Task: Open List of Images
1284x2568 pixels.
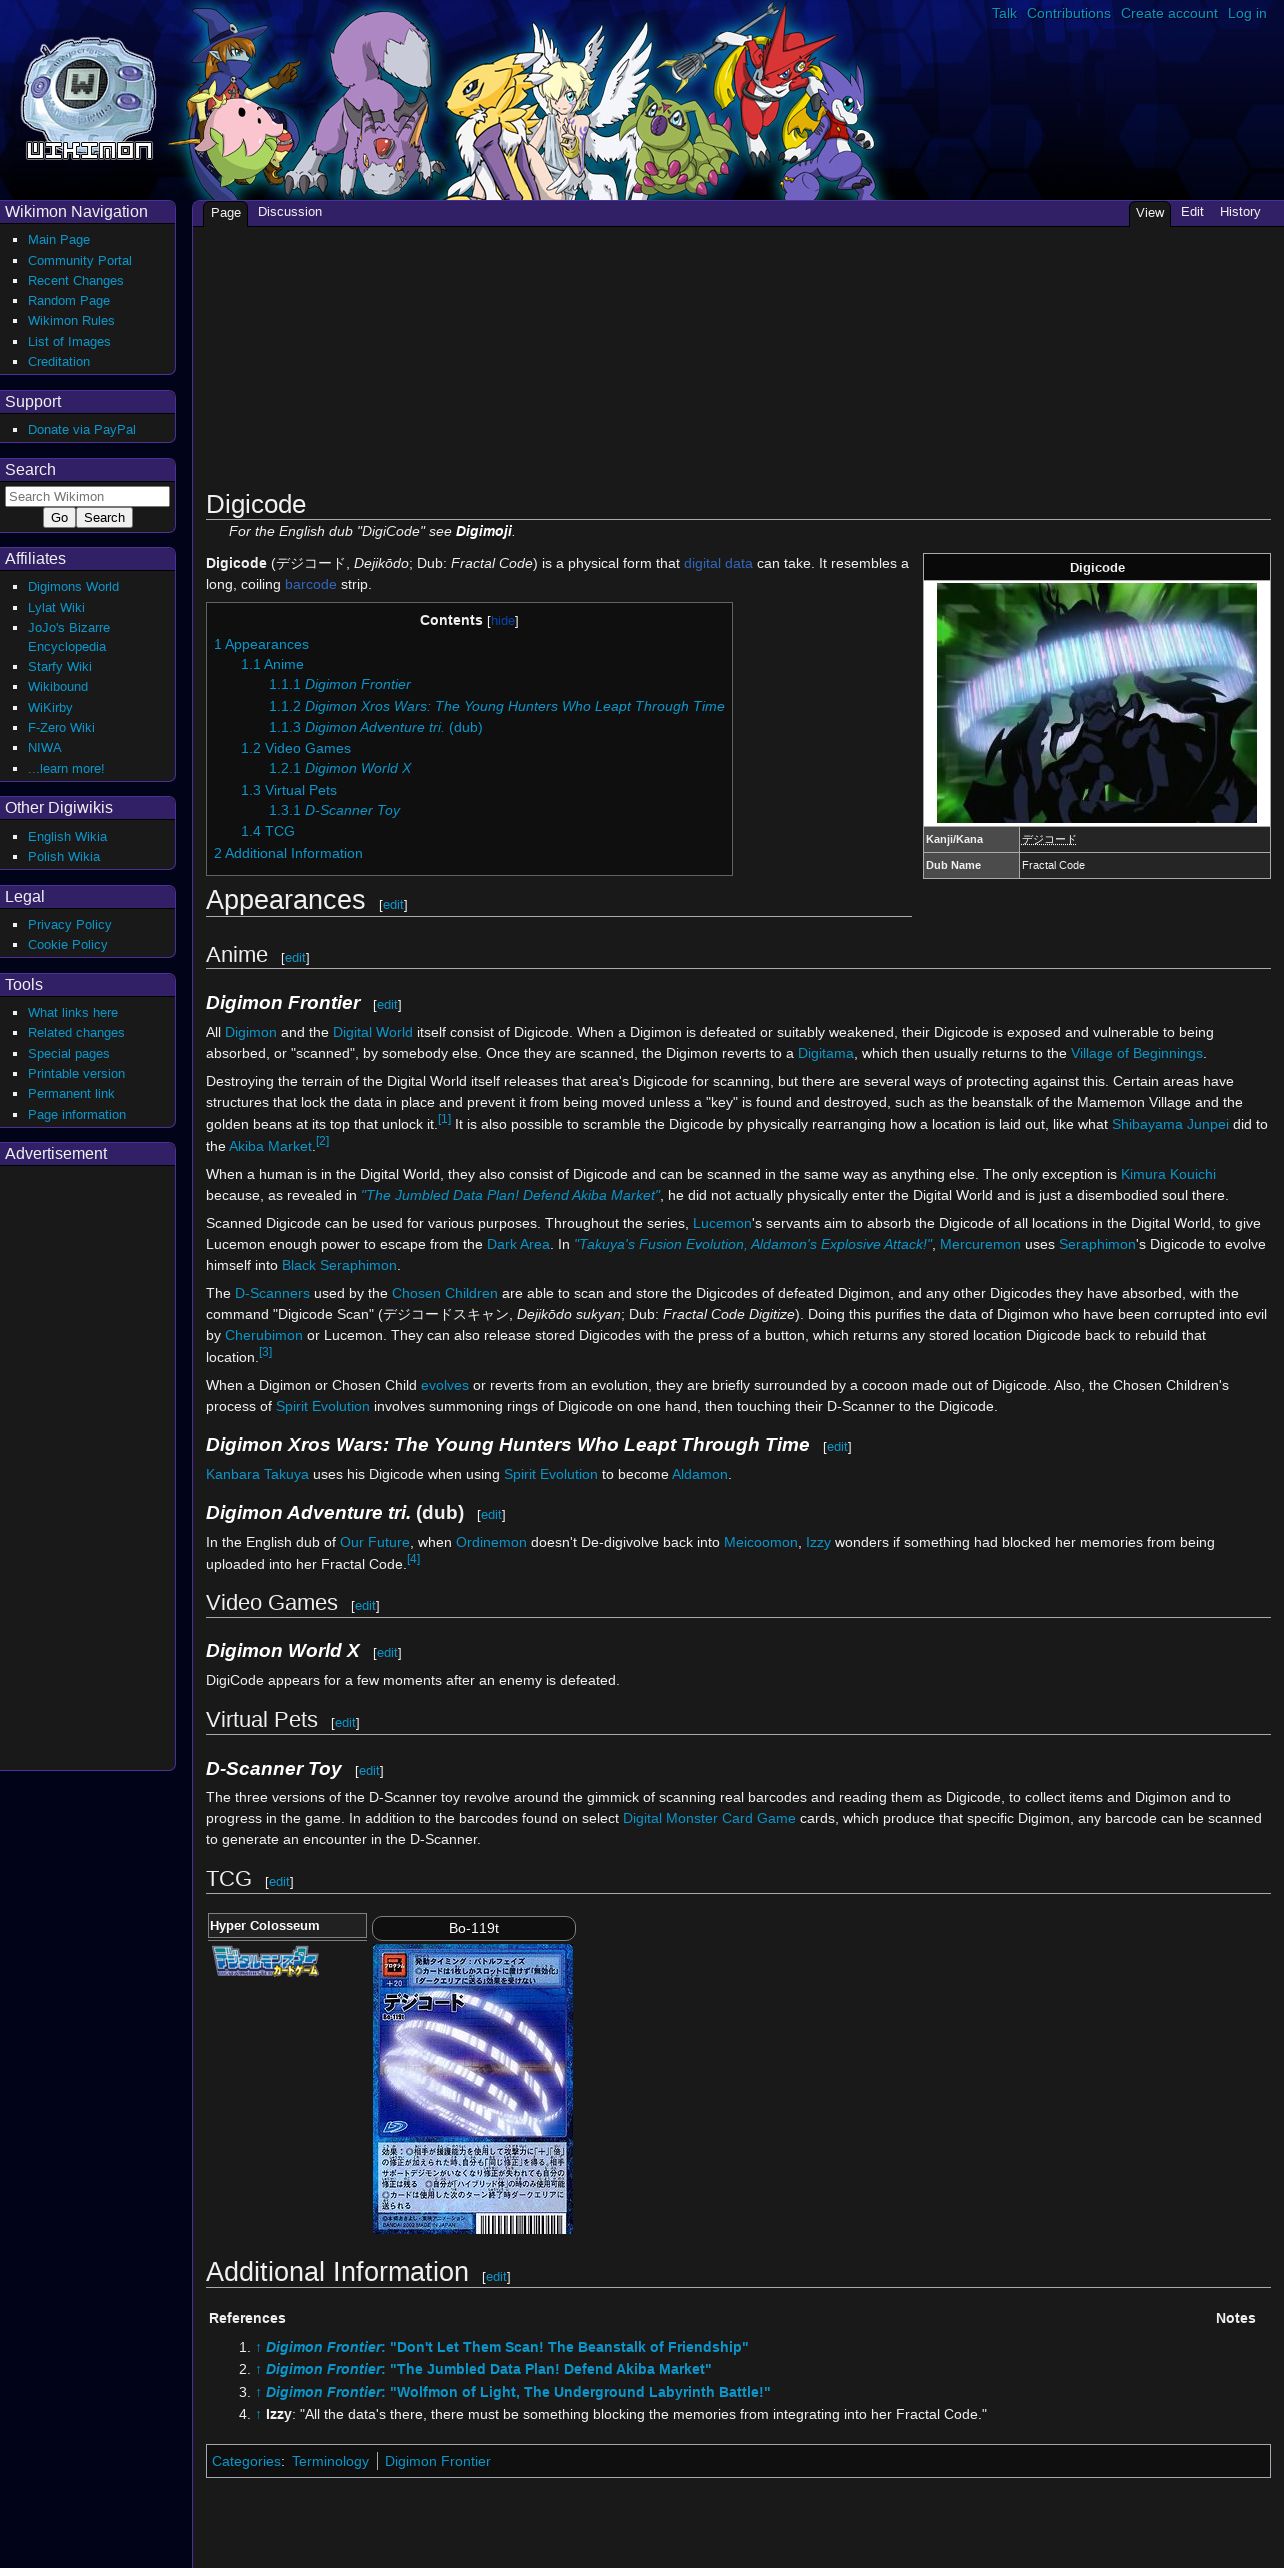Action: pos(69,342)
